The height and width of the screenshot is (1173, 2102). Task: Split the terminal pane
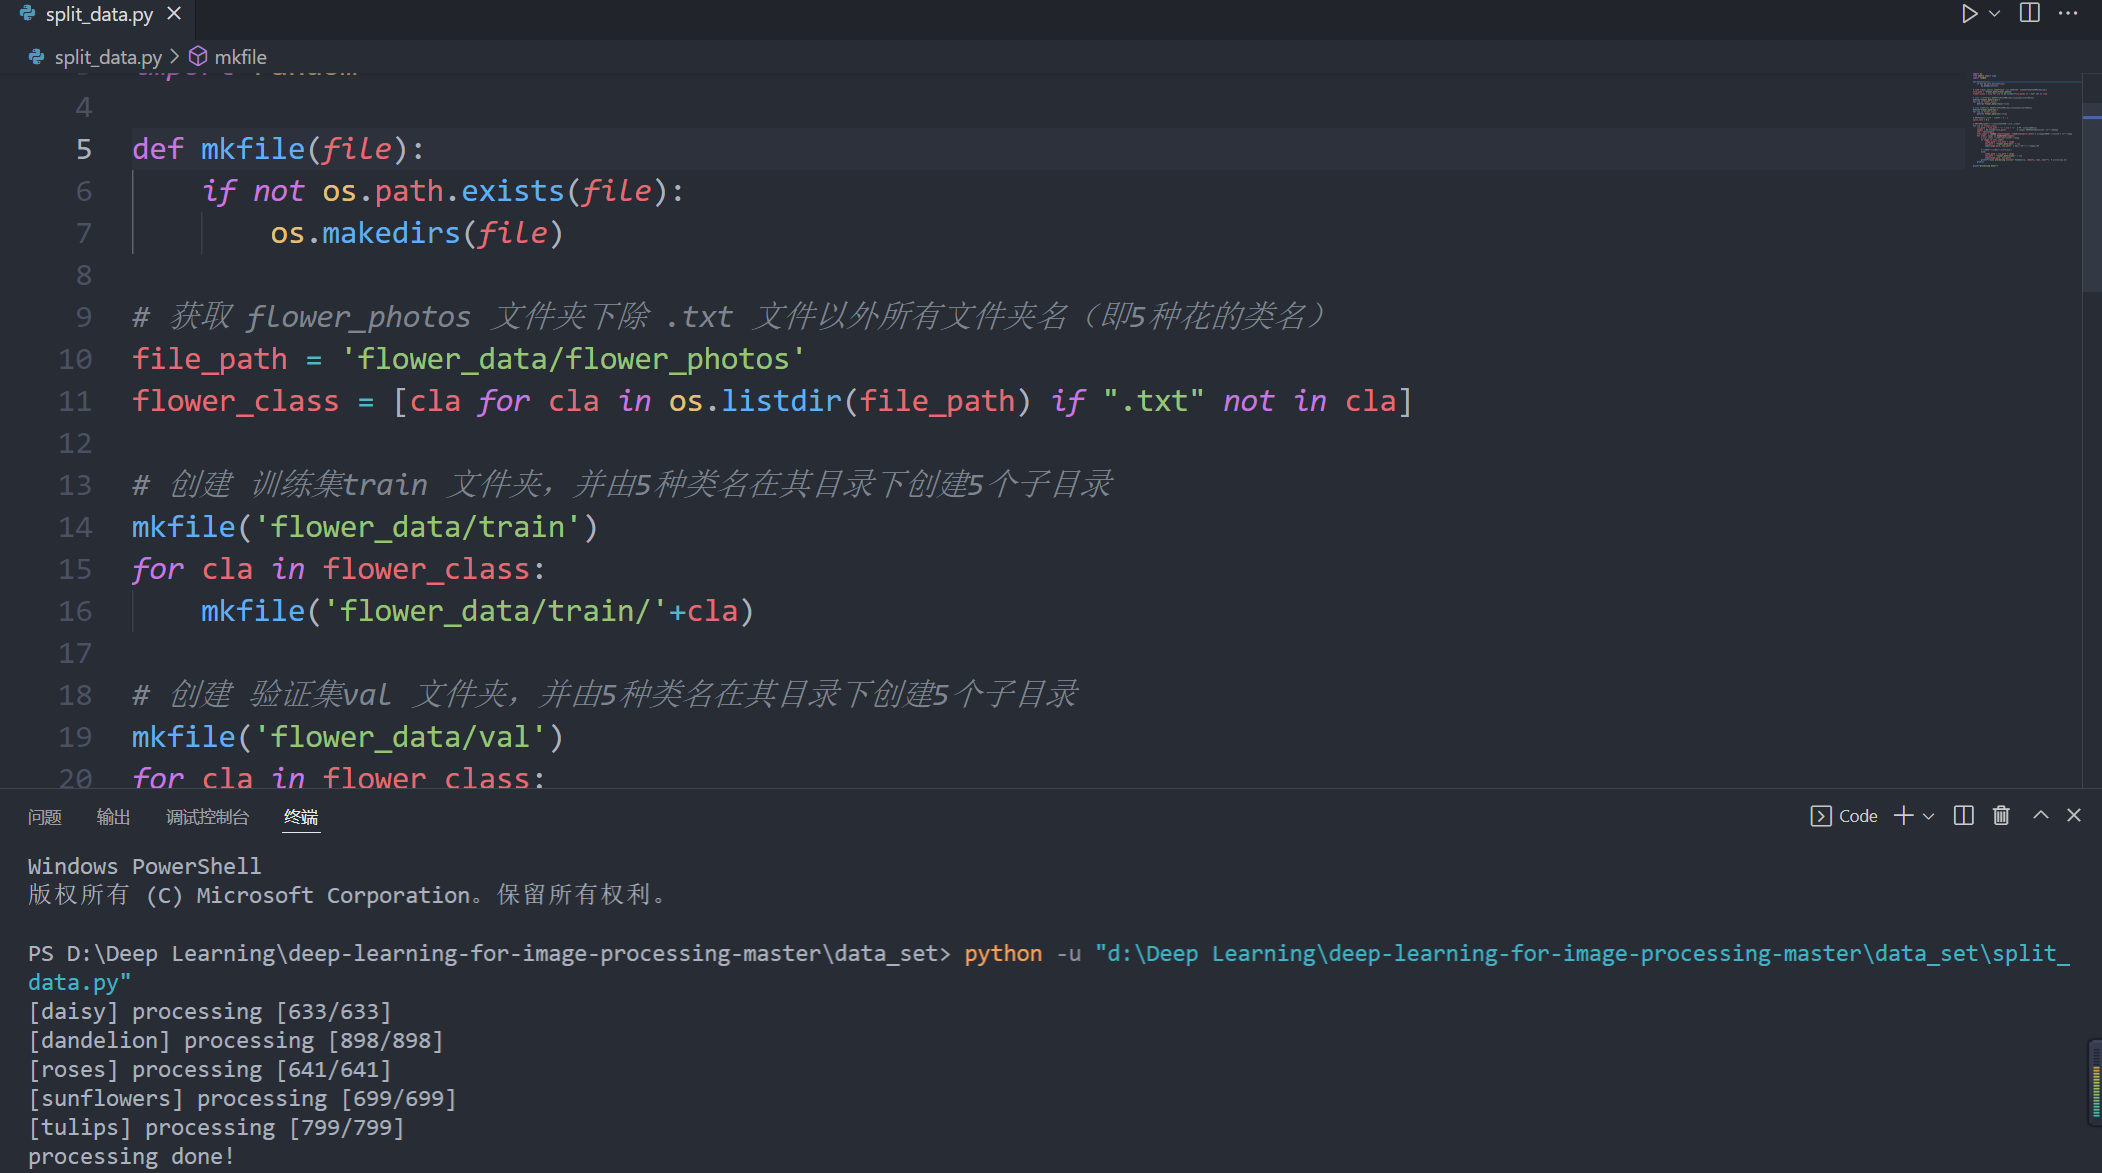click(x=1964, y=816)
